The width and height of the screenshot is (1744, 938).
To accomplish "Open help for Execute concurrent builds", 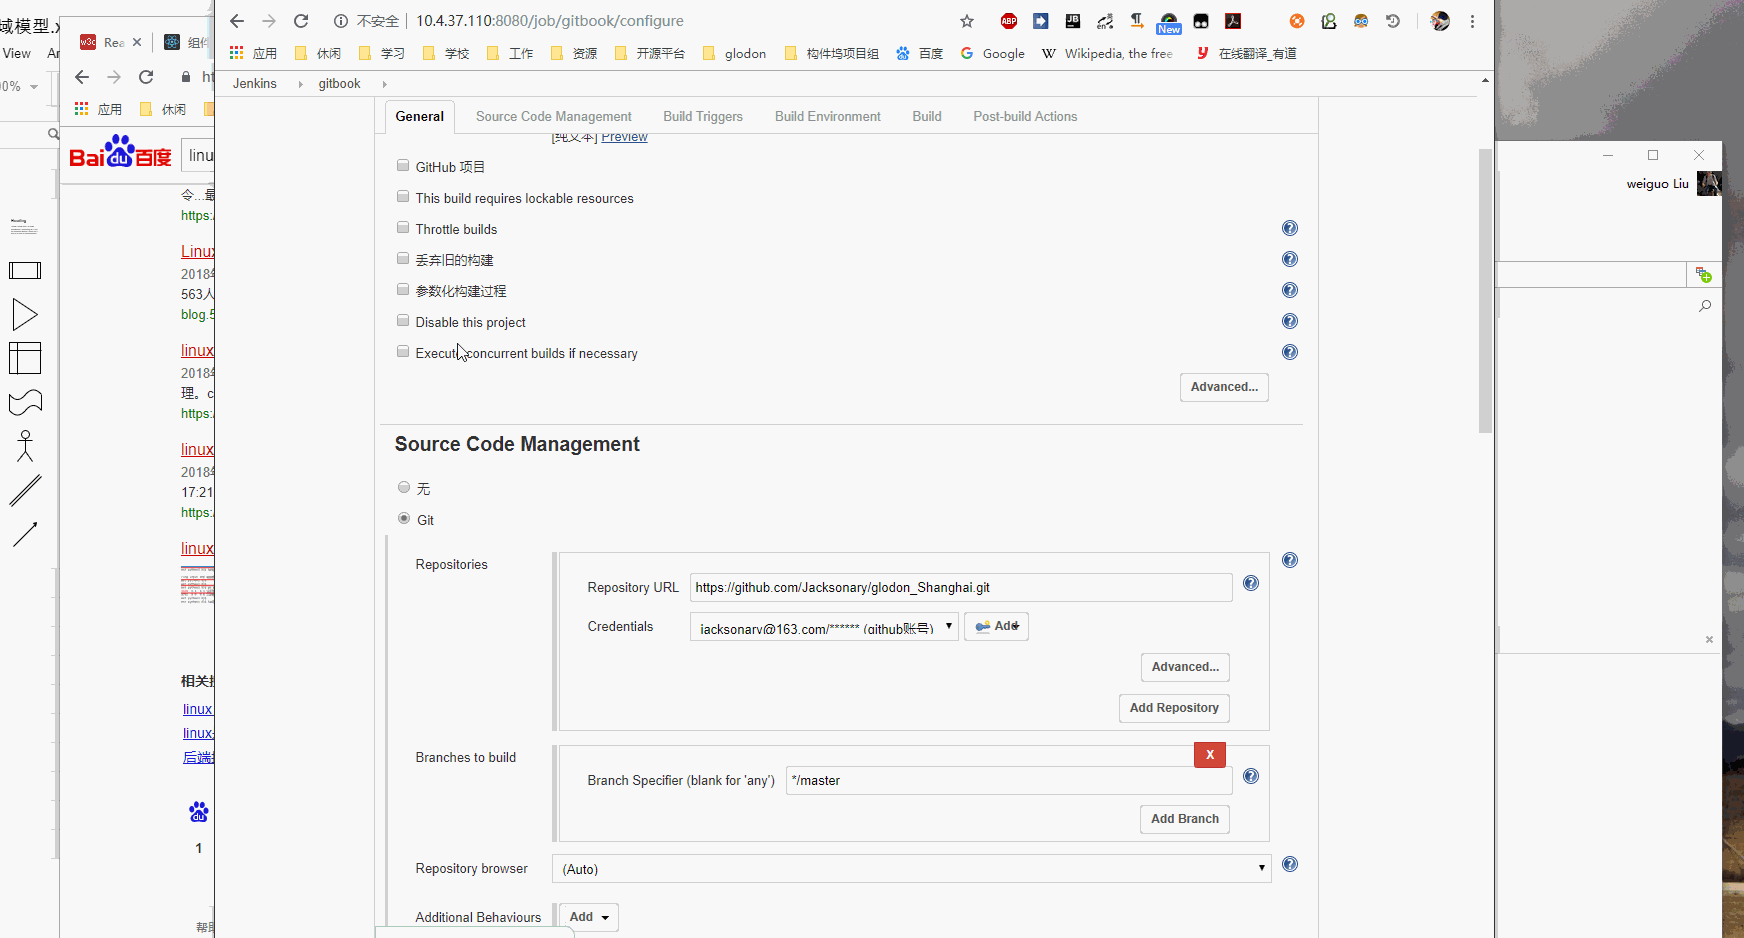I will [1290, 352].
